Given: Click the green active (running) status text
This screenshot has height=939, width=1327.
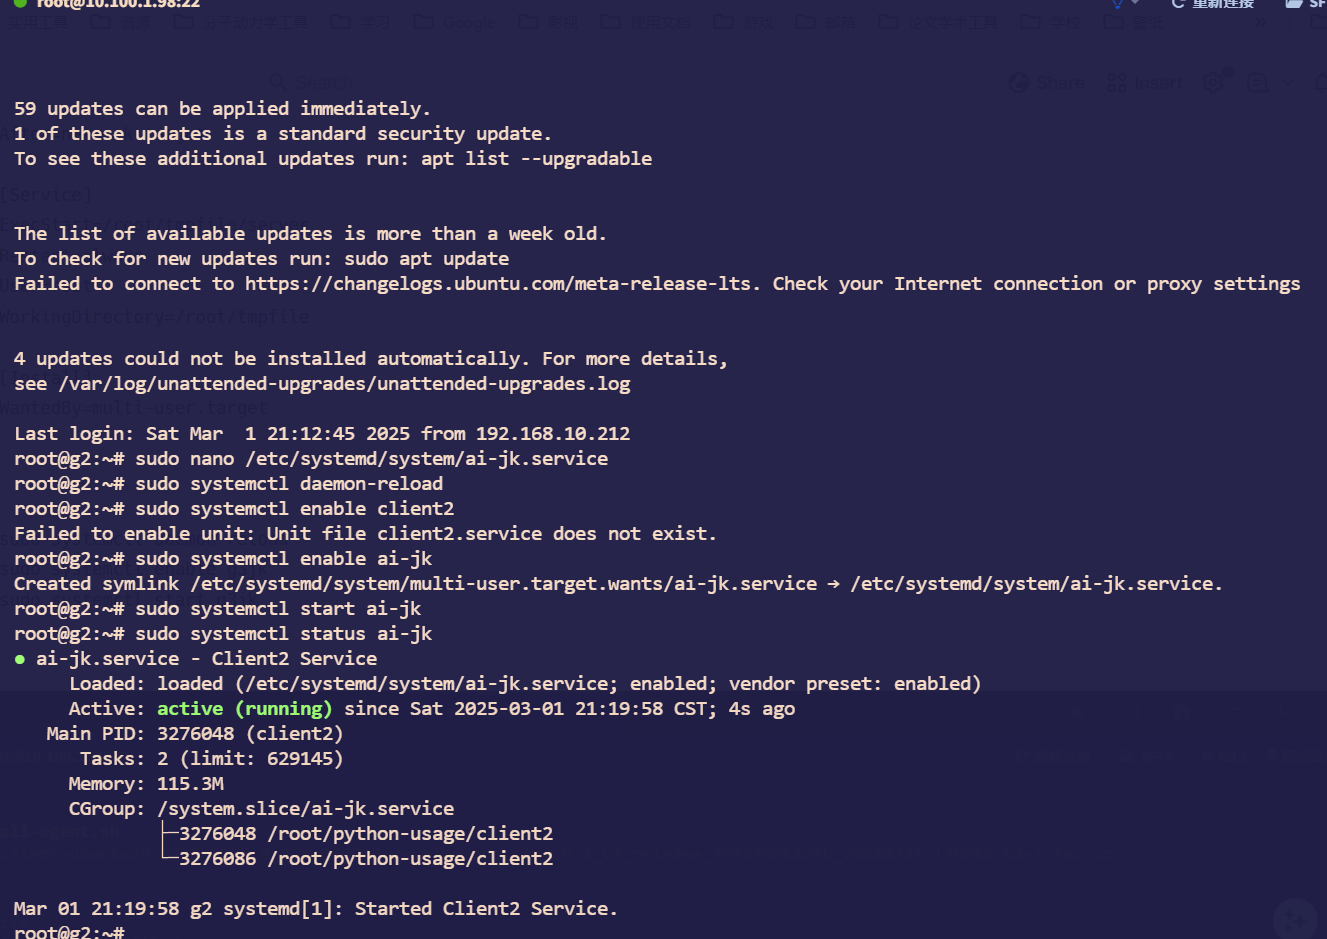Looking at the screenshot, I should 244,709.
